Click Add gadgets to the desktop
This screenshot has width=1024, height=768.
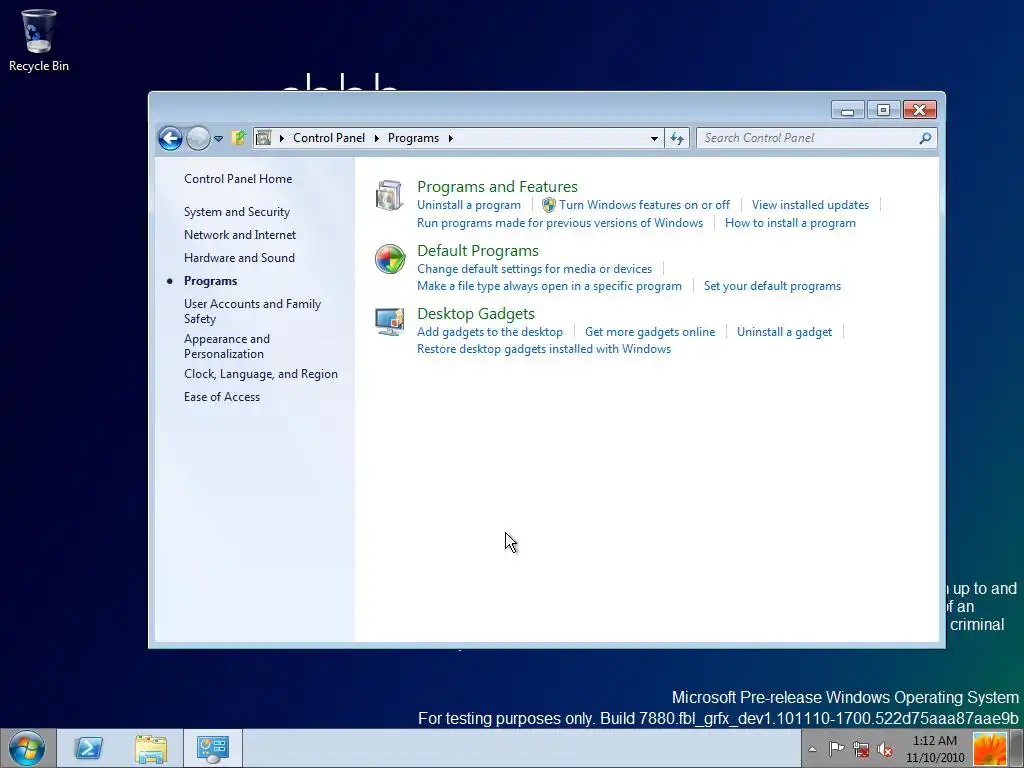(490, 332)
